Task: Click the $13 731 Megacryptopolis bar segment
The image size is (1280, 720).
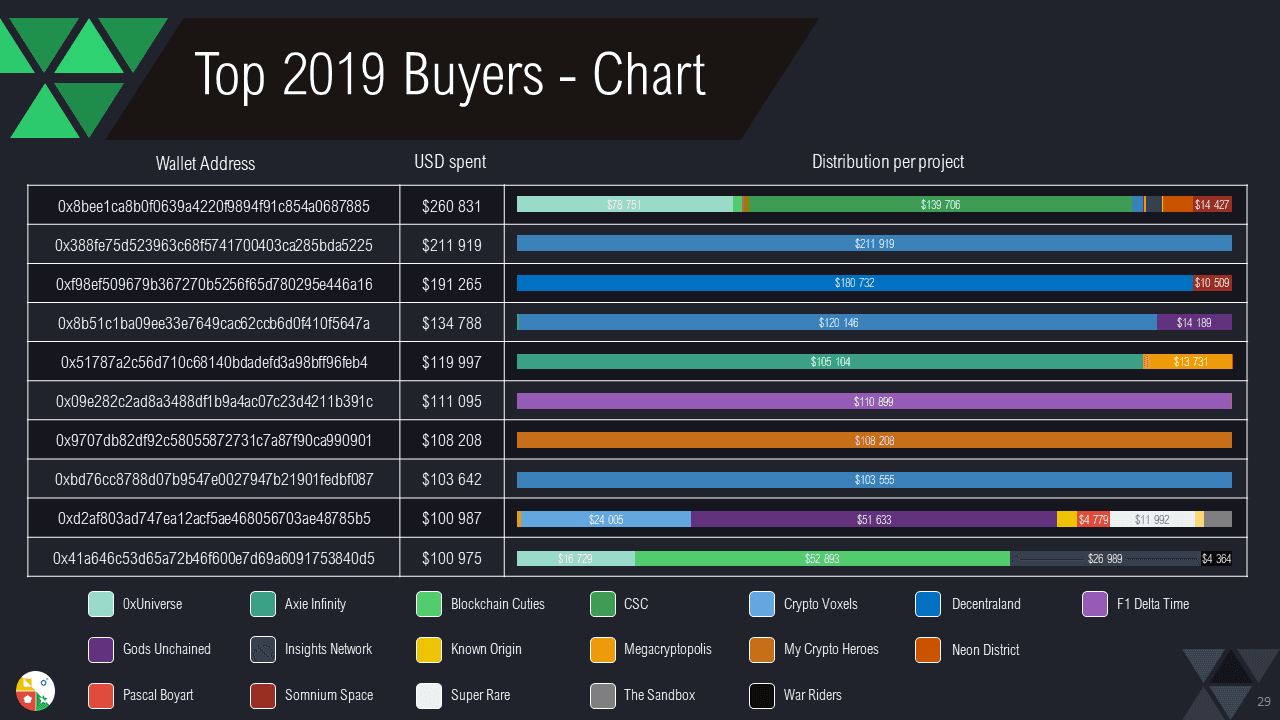Action: click(1189, 361)
